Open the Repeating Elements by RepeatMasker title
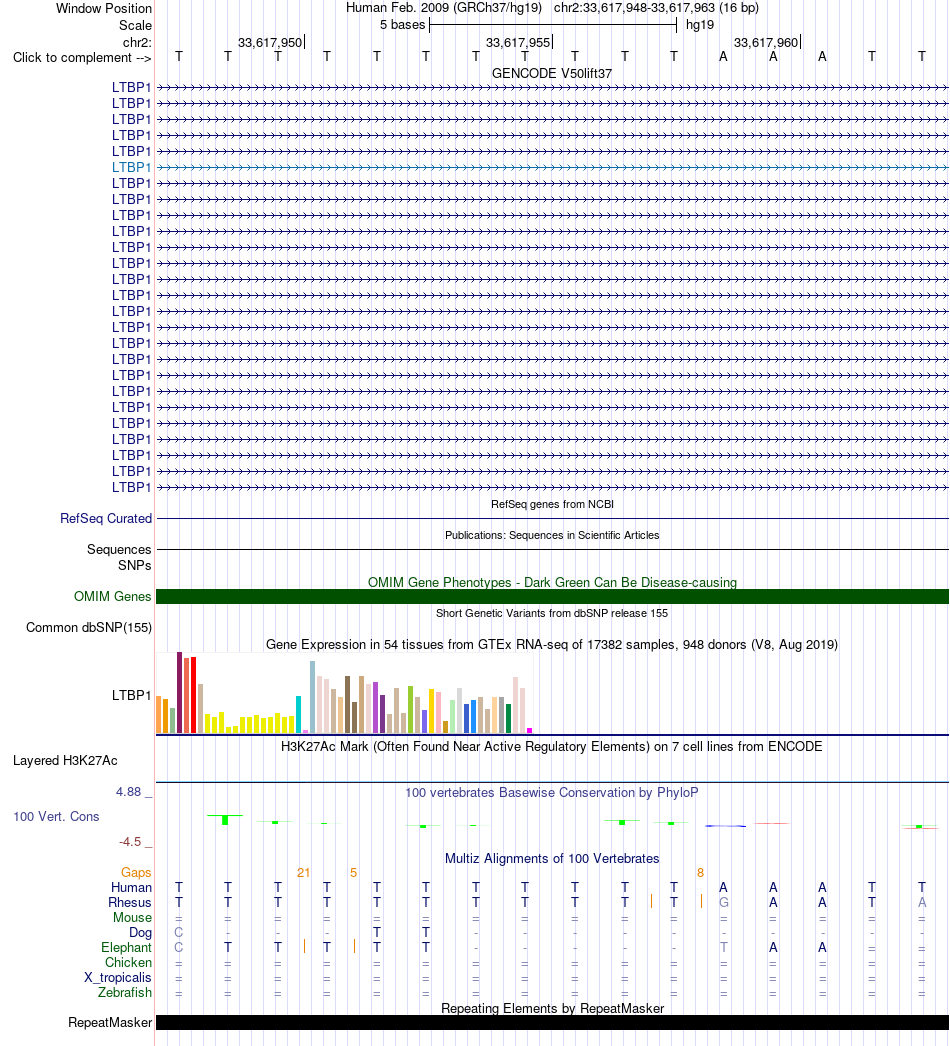Image resolution: width=950 pixels, height=1046 pixels. click(x=552, y=1009)
